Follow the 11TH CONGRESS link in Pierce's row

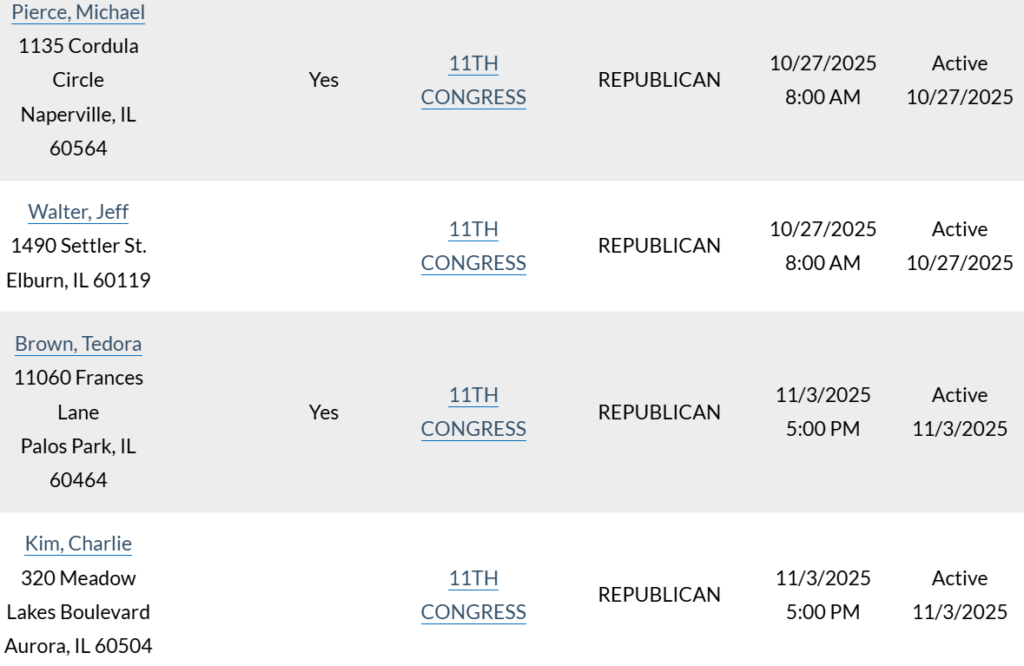click(x=473, y=80)
